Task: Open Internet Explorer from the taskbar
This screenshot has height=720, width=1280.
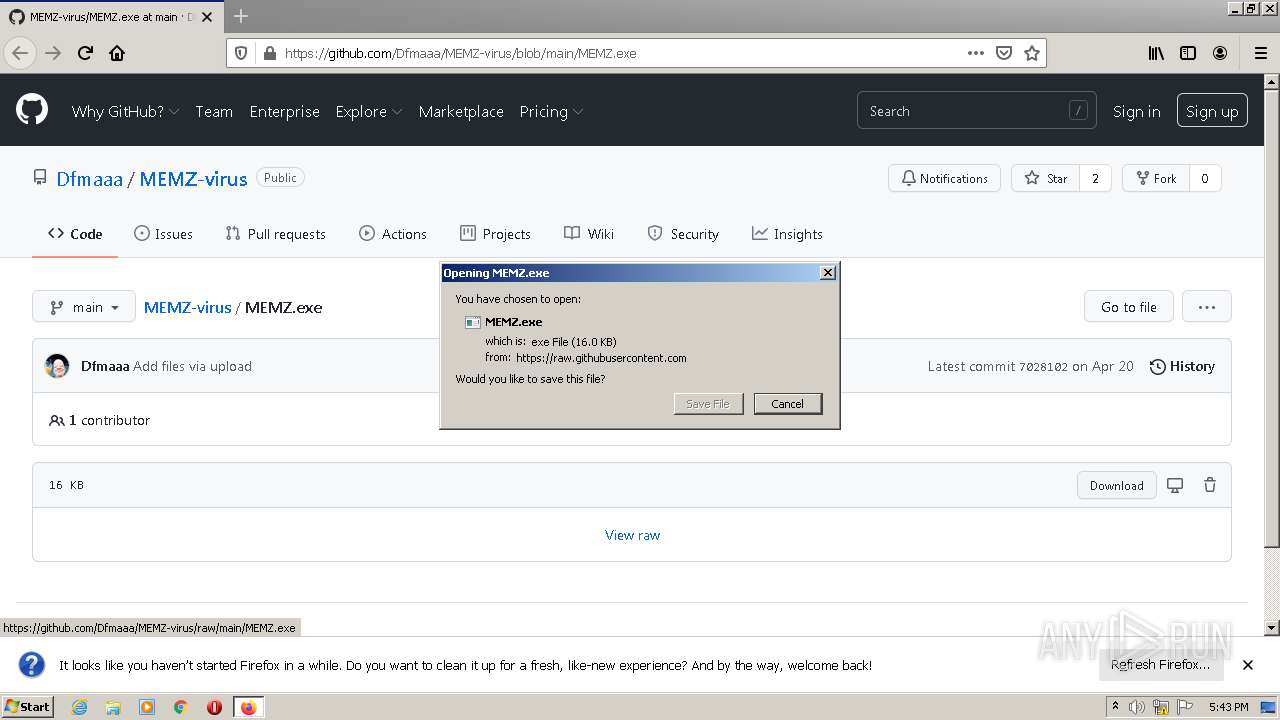Action: 79,707
